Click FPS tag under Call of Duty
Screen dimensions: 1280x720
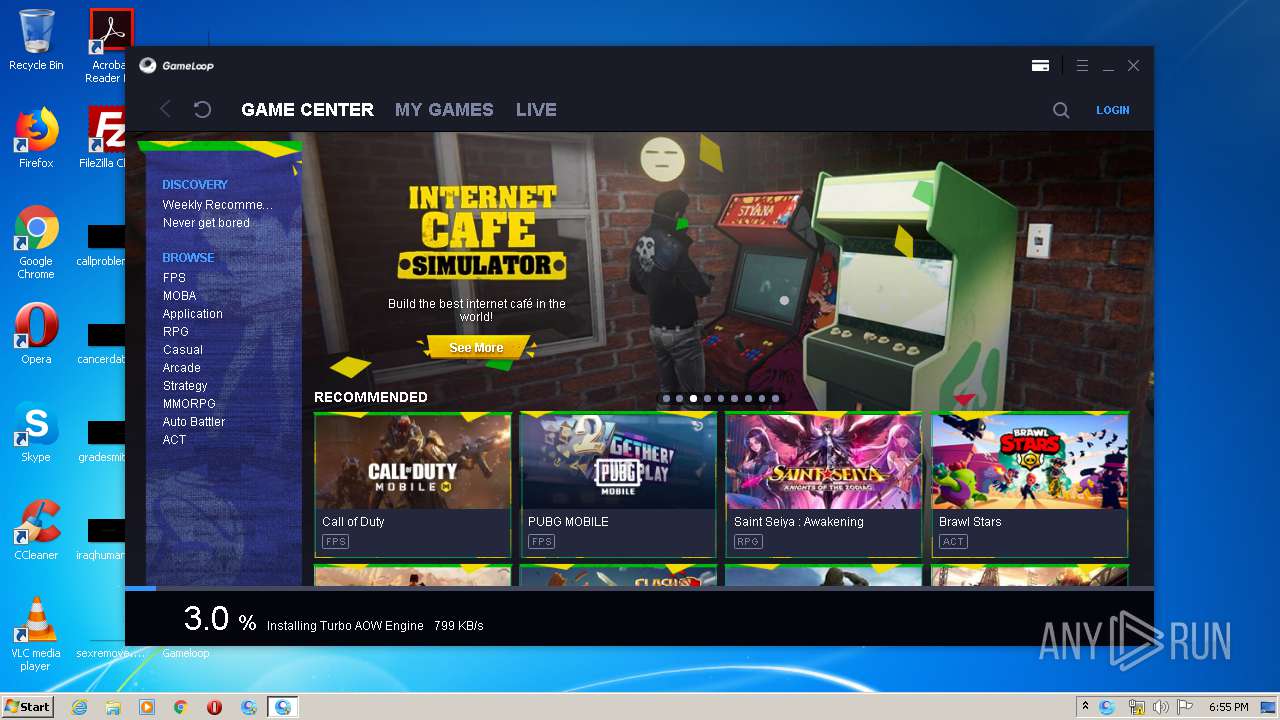(335, 542)
